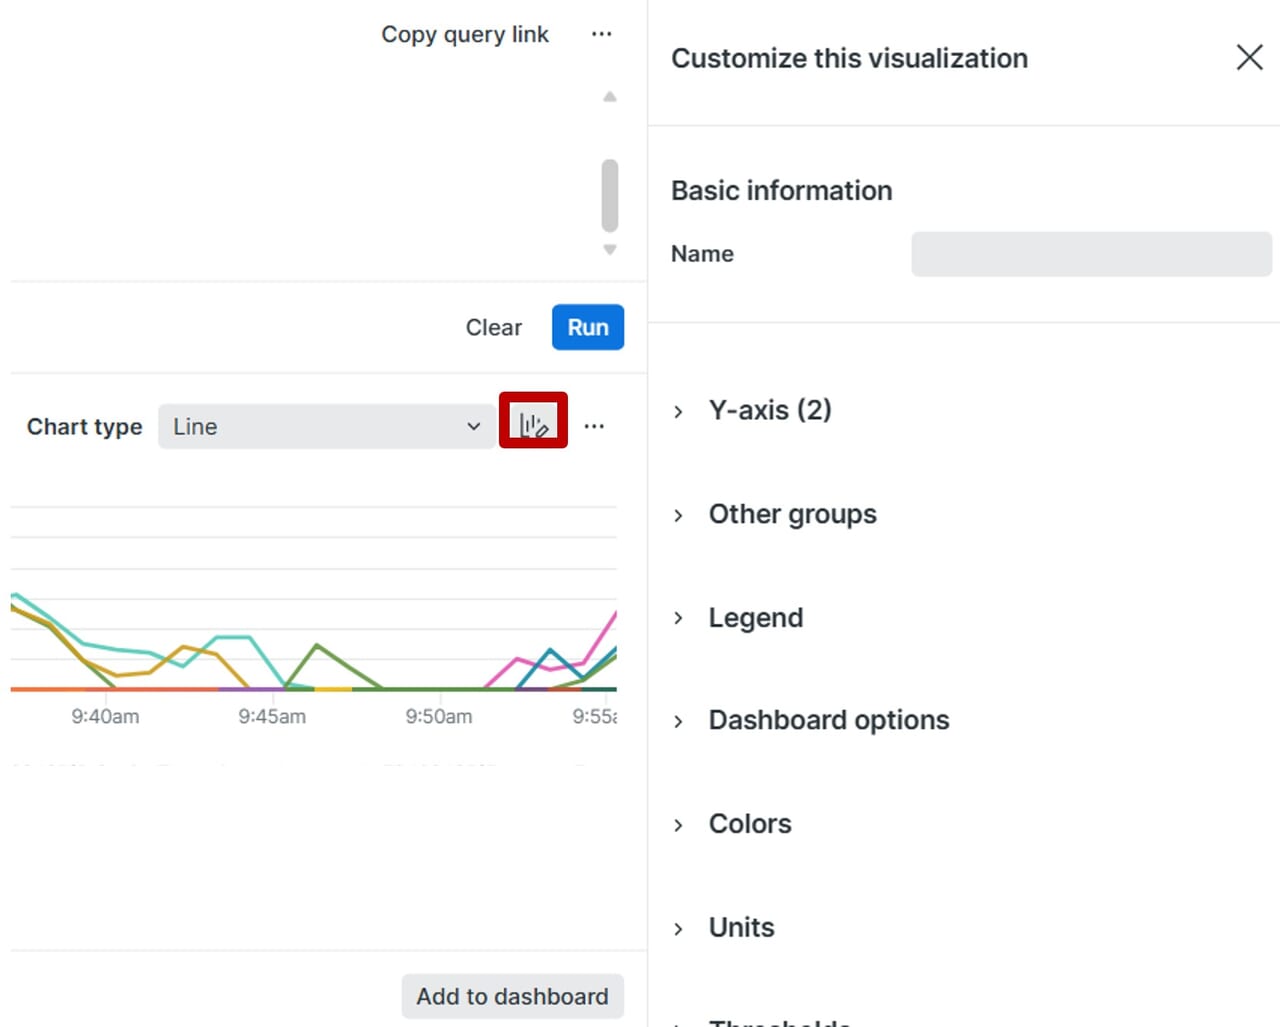Open the Chart type Line dropdown
1280x1027 pixels.
click(x=326, y=427)
